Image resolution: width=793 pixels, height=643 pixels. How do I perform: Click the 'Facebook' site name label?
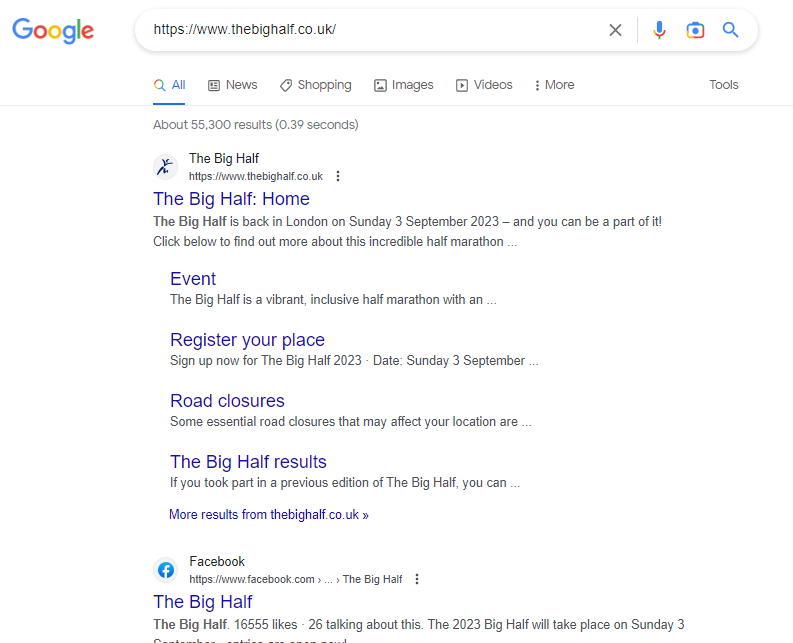217,562
